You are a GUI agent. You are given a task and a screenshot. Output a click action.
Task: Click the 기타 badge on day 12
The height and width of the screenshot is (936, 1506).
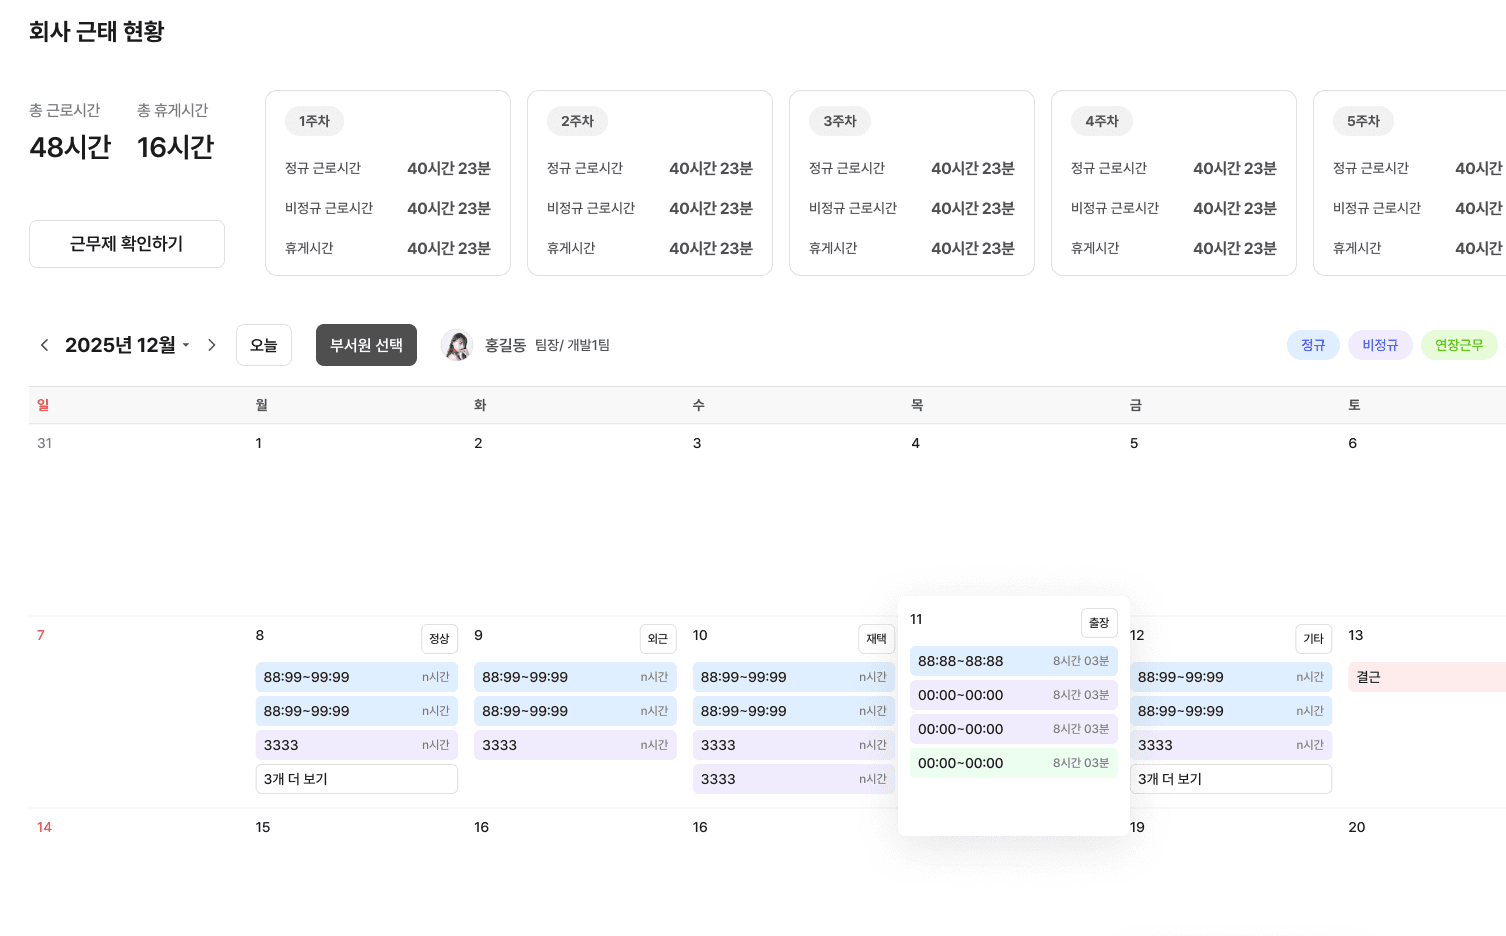1313,639
